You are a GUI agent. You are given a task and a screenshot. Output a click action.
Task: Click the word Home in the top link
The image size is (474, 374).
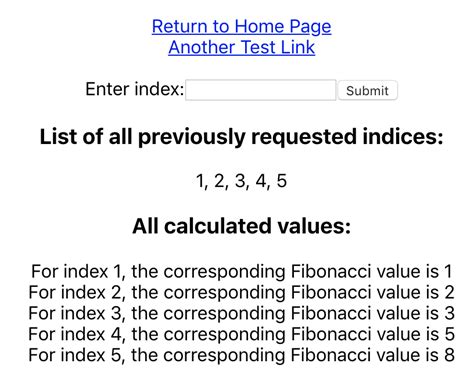[x=259, y=26]
